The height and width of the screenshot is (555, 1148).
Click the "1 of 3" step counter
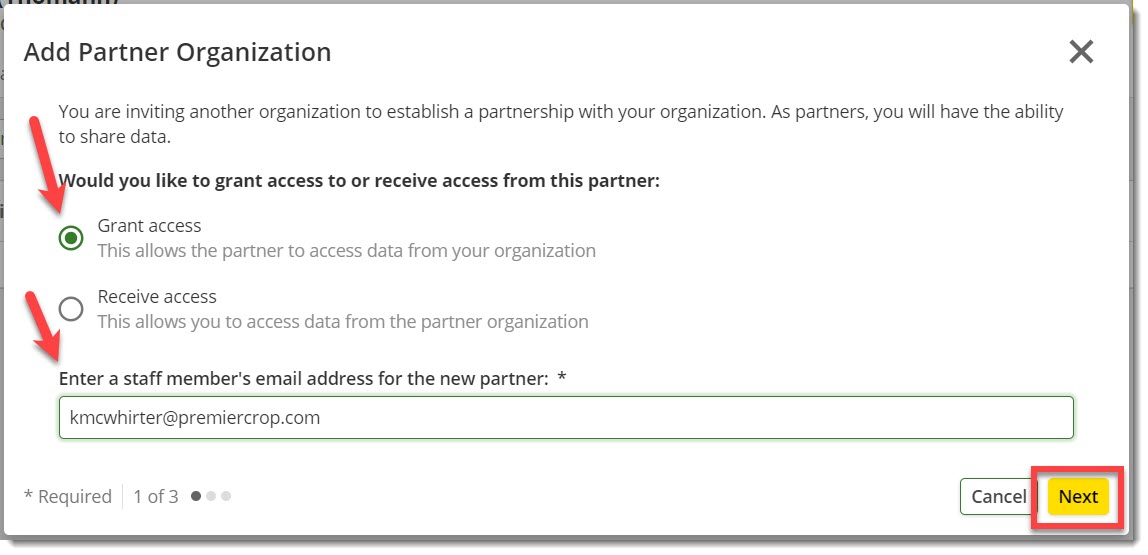coord(155,497)
